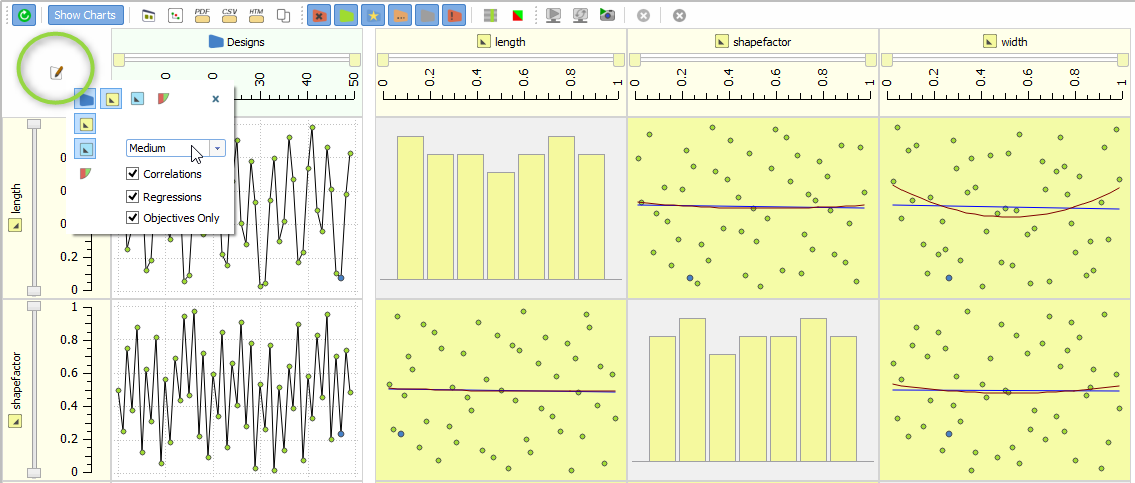This screenshot has width=1135, height=483.
Task: Click the monitor play icon
Action: tap(553, 14)
